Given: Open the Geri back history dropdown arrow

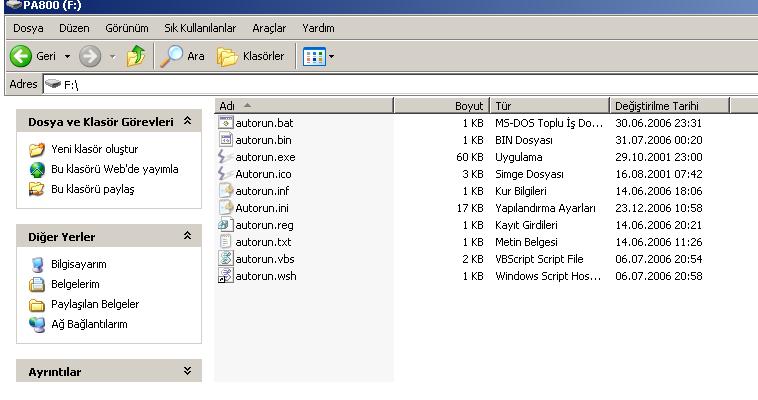Looking at the screenshot, I should pos(67,56).
